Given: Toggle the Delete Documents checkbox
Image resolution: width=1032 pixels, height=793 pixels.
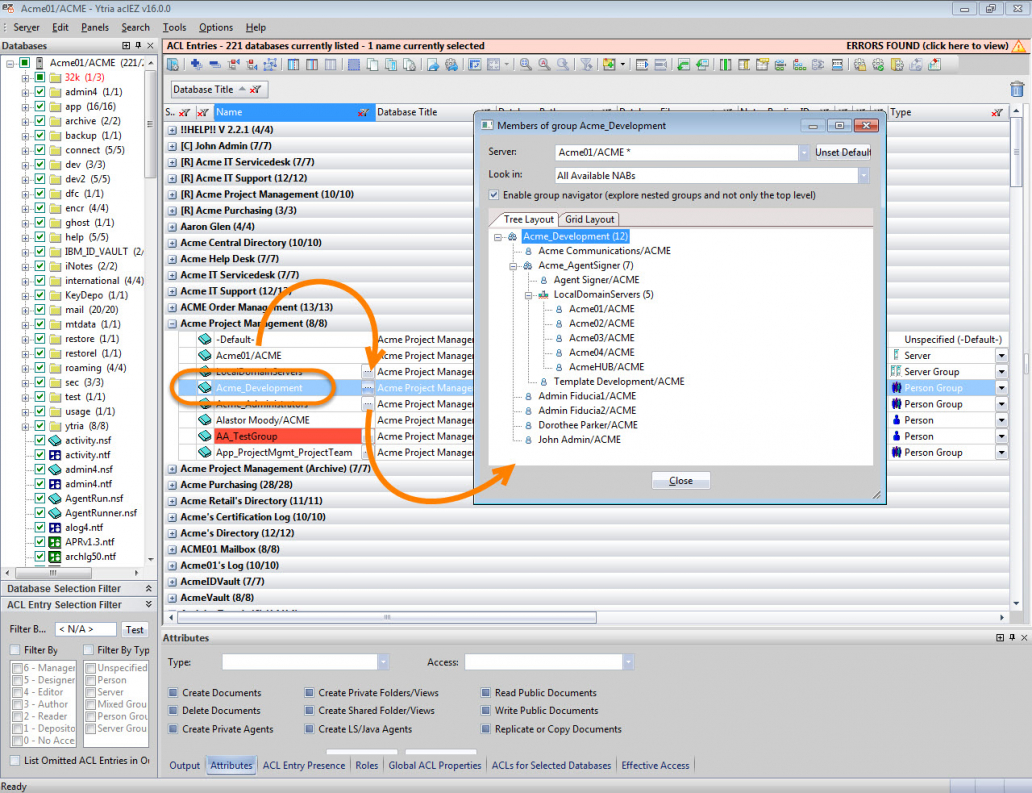Looking at the screenshot, I should [x=173, y=710].
